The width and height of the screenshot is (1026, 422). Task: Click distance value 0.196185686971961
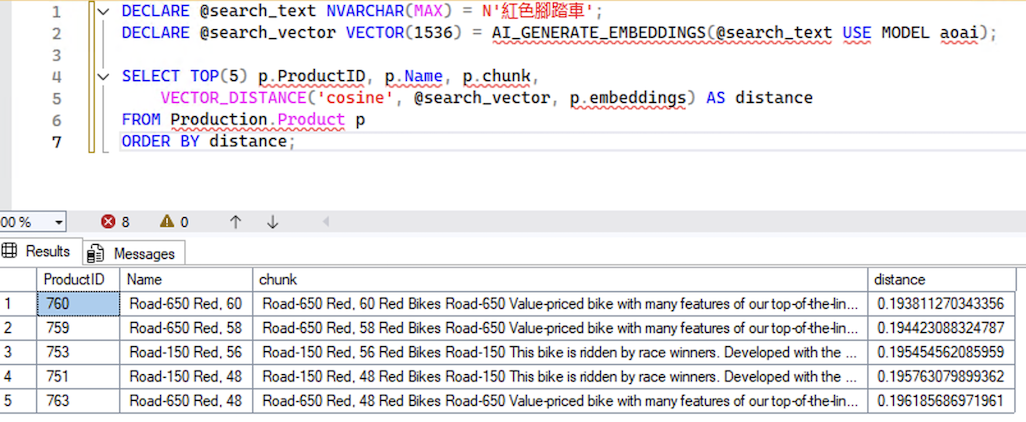coord(942,400)
